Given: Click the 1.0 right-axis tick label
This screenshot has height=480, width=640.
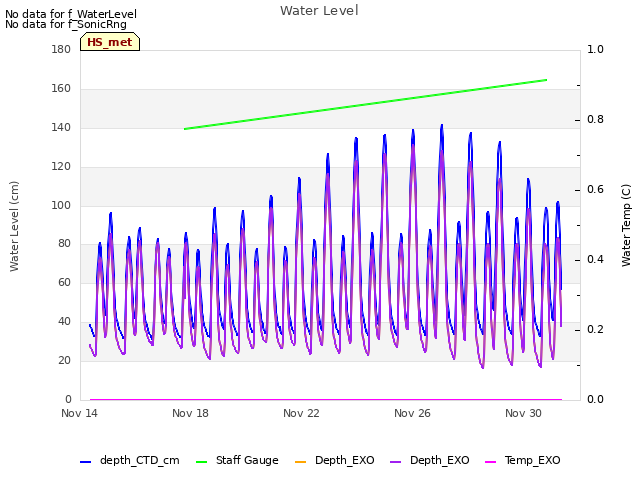Looking at the screenshot, I should 595,49.
